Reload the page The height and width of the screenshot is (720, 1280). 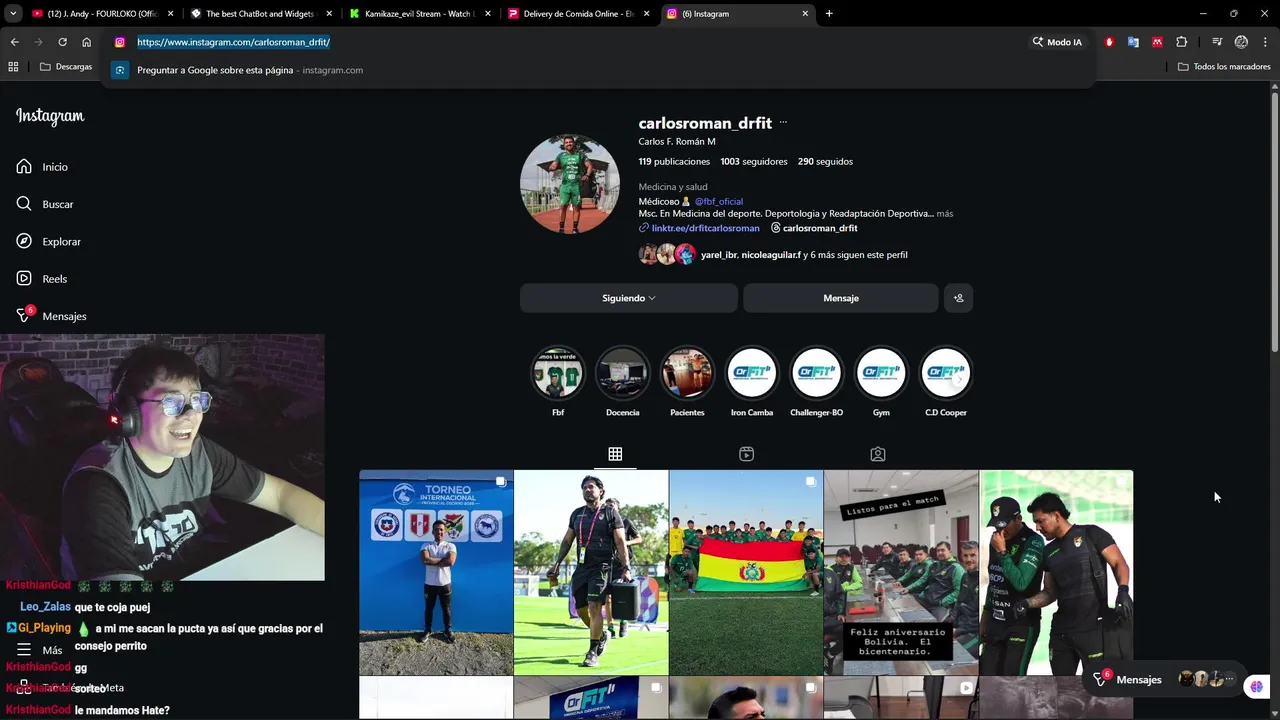(62, 42)
